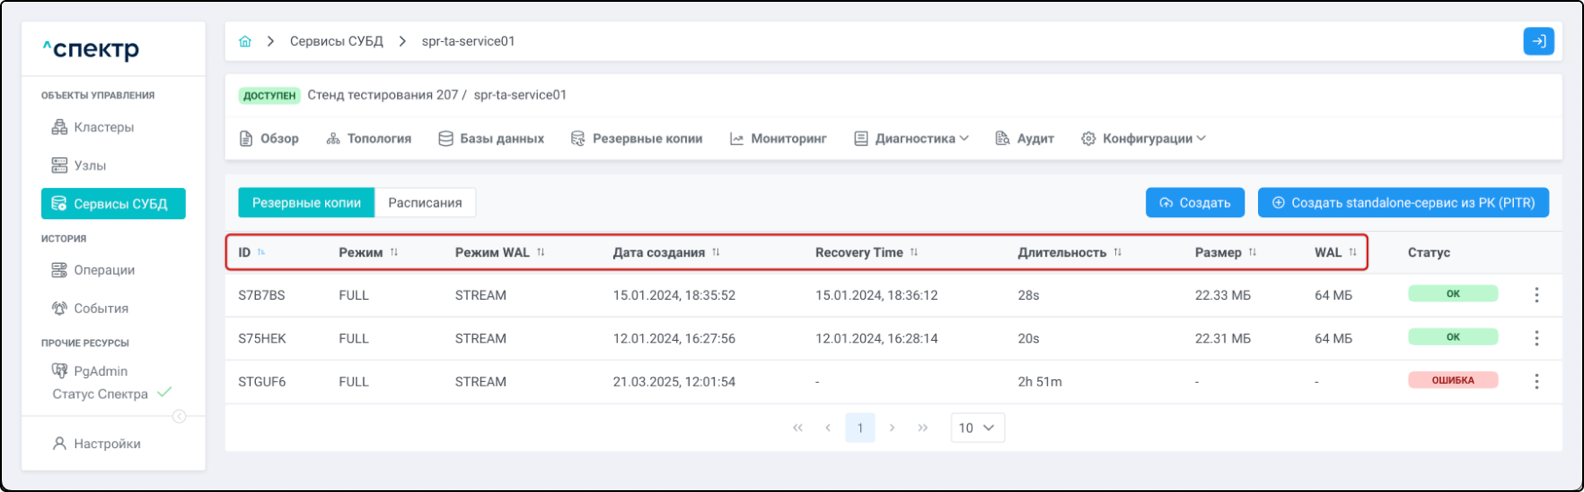The image size is (1584, 492).
Task: Open the page size dropdown showing 10
Action: pyautogui.click(x=977, y=428)
